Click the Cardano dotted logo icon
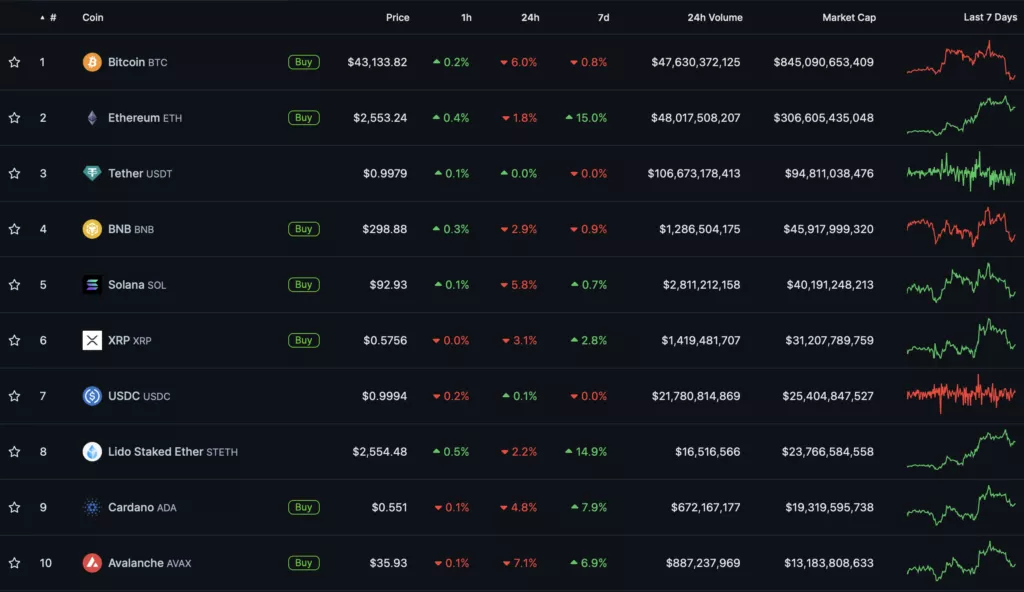Viewport: 1024px width, 592px height. click(92, 507)
